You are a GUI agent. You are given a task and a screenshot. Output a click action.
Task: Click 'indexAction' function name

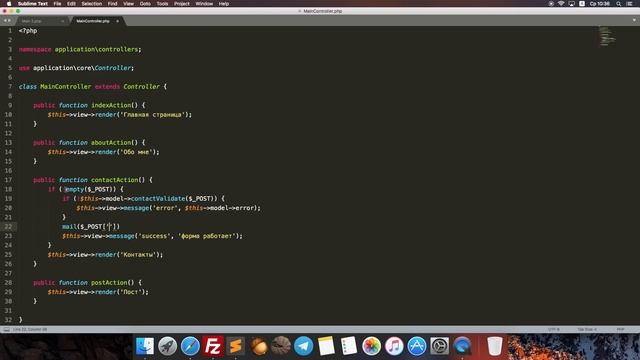click(x=111, y=105)
